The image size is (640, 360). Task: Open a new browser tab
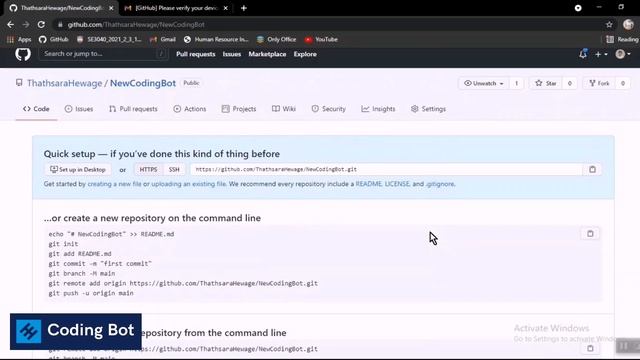[244, 8]
